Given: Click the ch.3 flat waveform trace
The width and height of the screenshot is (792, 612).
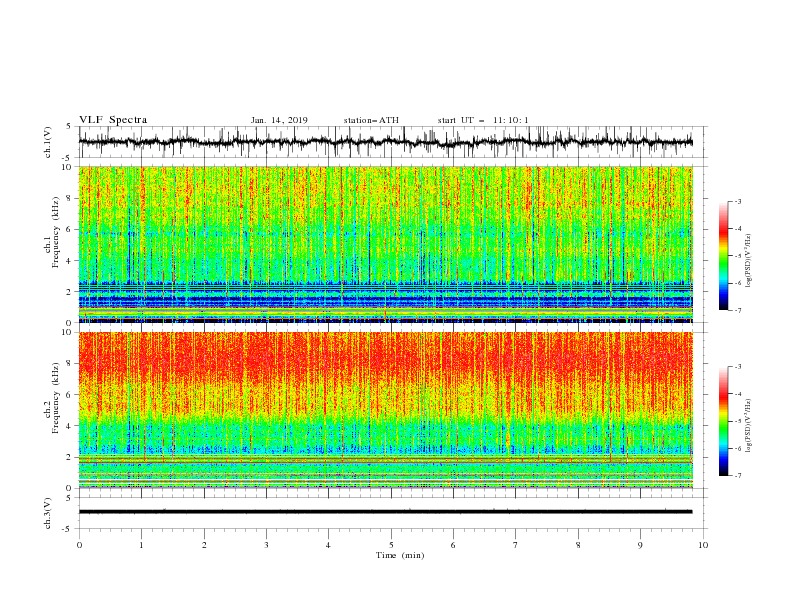Looking at the screenshot, I should [385, 512].
